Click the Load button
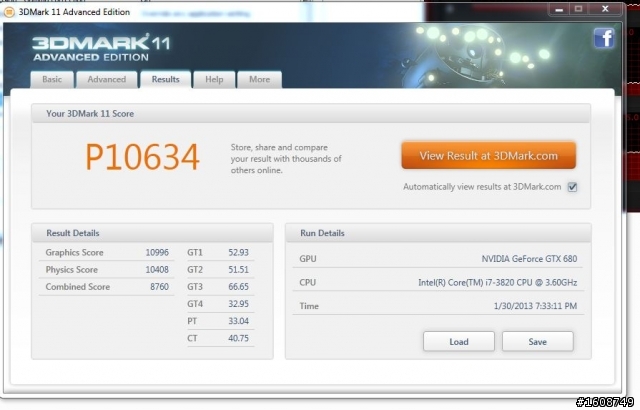 pos(459,341)
